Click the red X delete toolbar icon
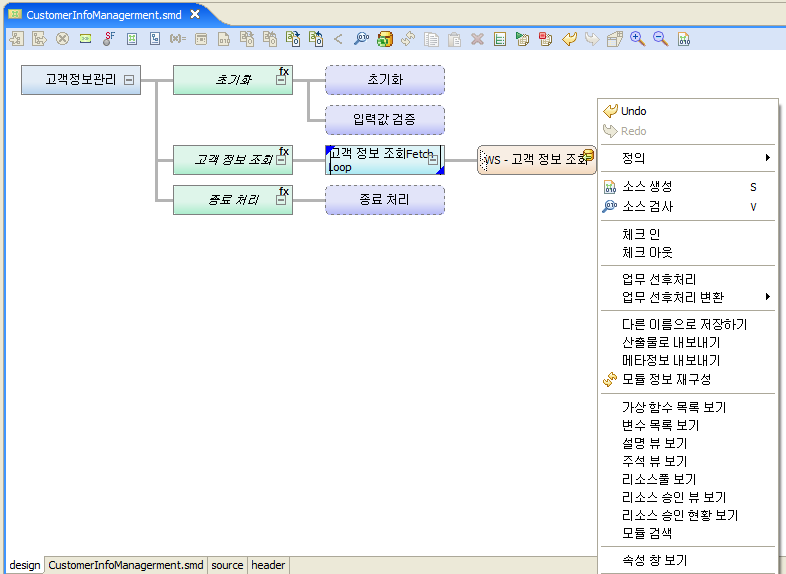 coord(477,39)
